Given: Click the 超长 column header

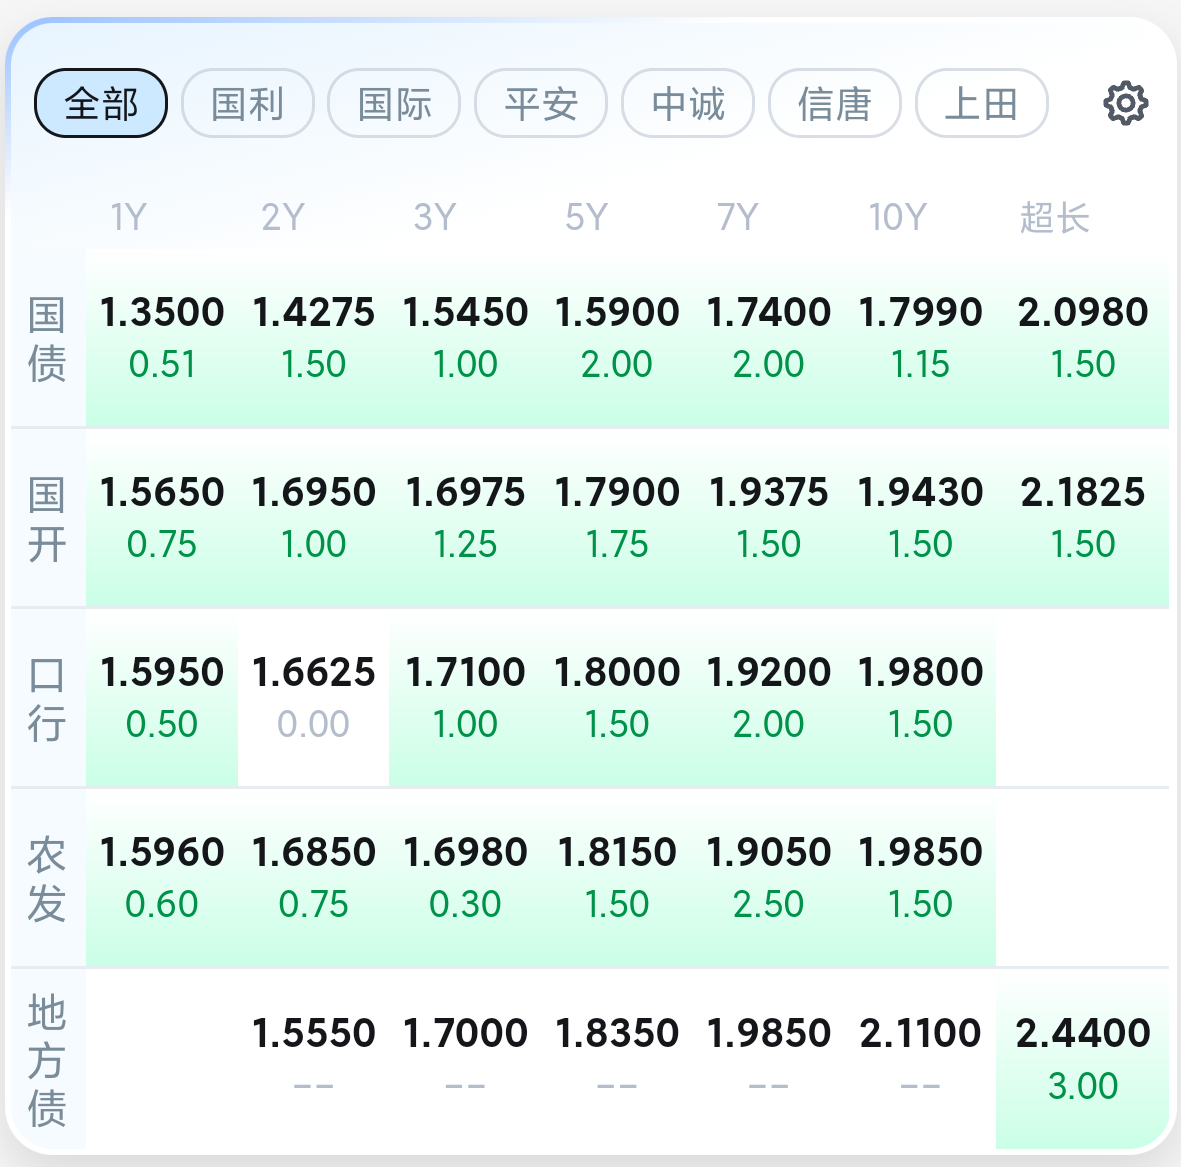Looking at the screenshot, I should pos(1054,217).
